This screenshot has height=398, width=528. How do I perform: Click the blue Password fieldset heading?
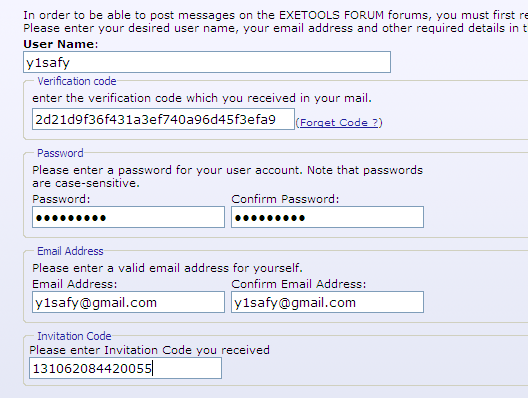coord(60,153)
